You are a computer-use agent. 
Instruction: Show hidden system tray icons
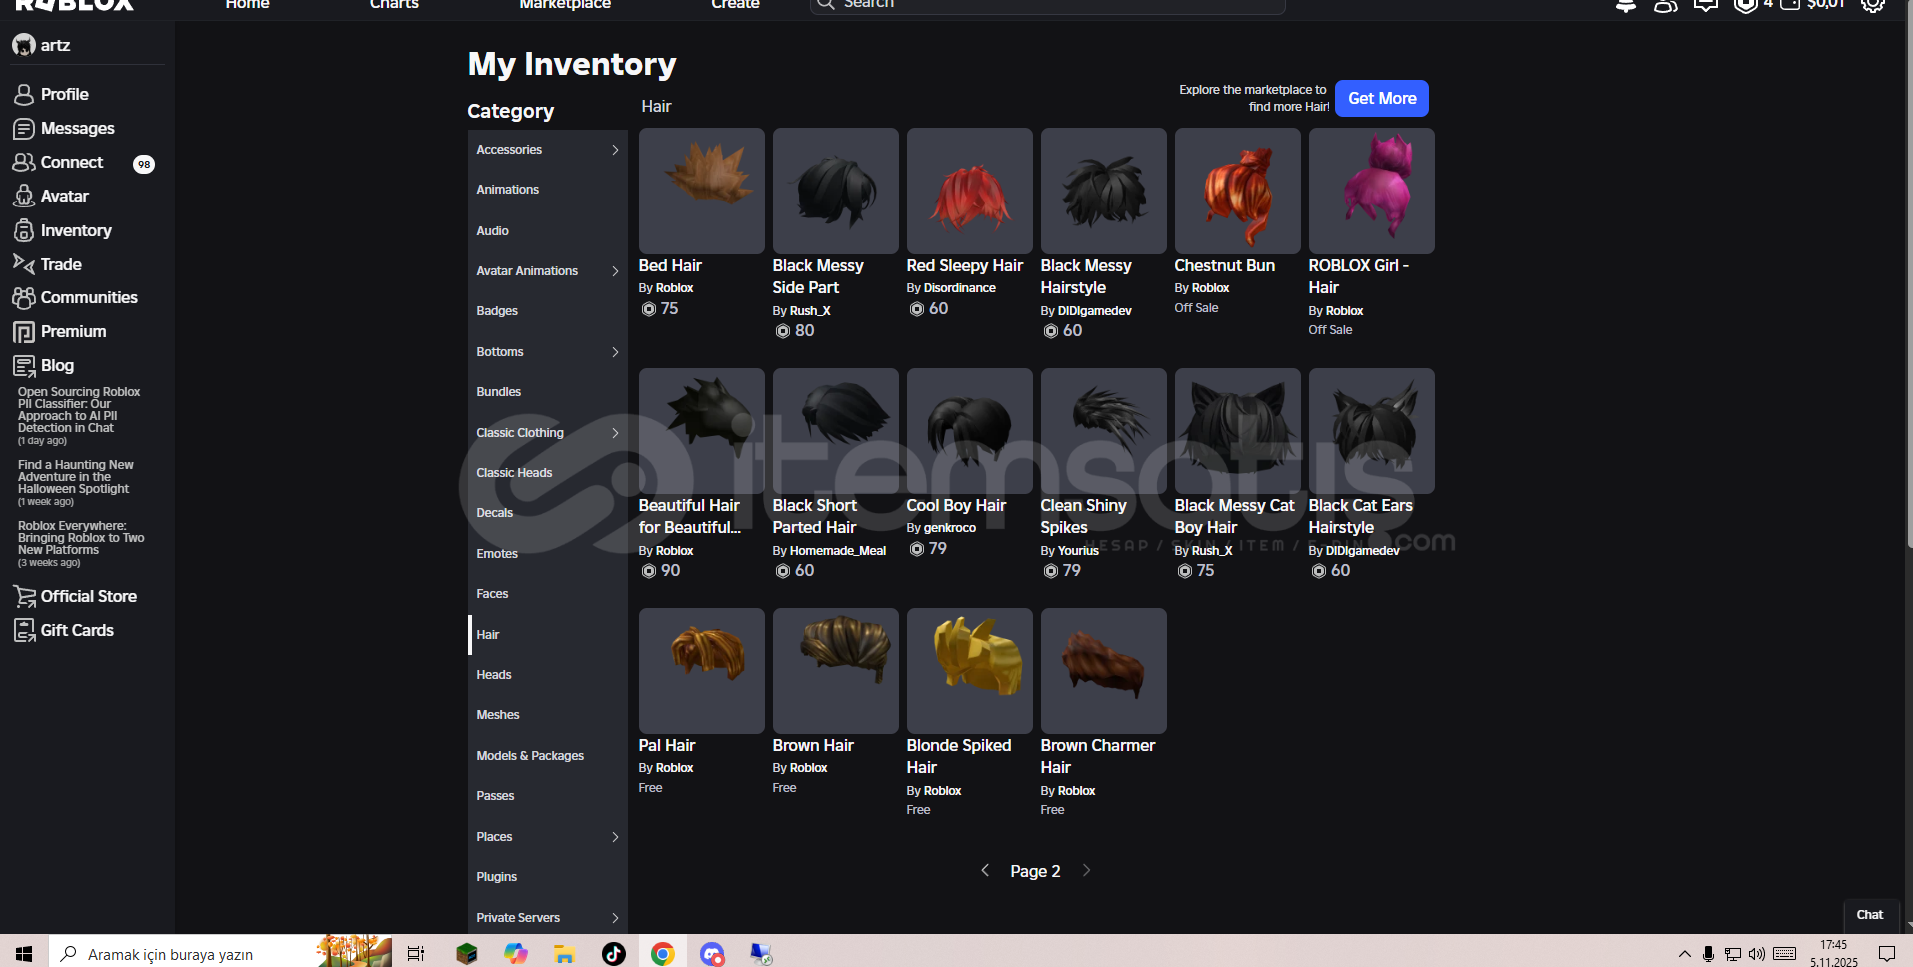coord(1684,953)
